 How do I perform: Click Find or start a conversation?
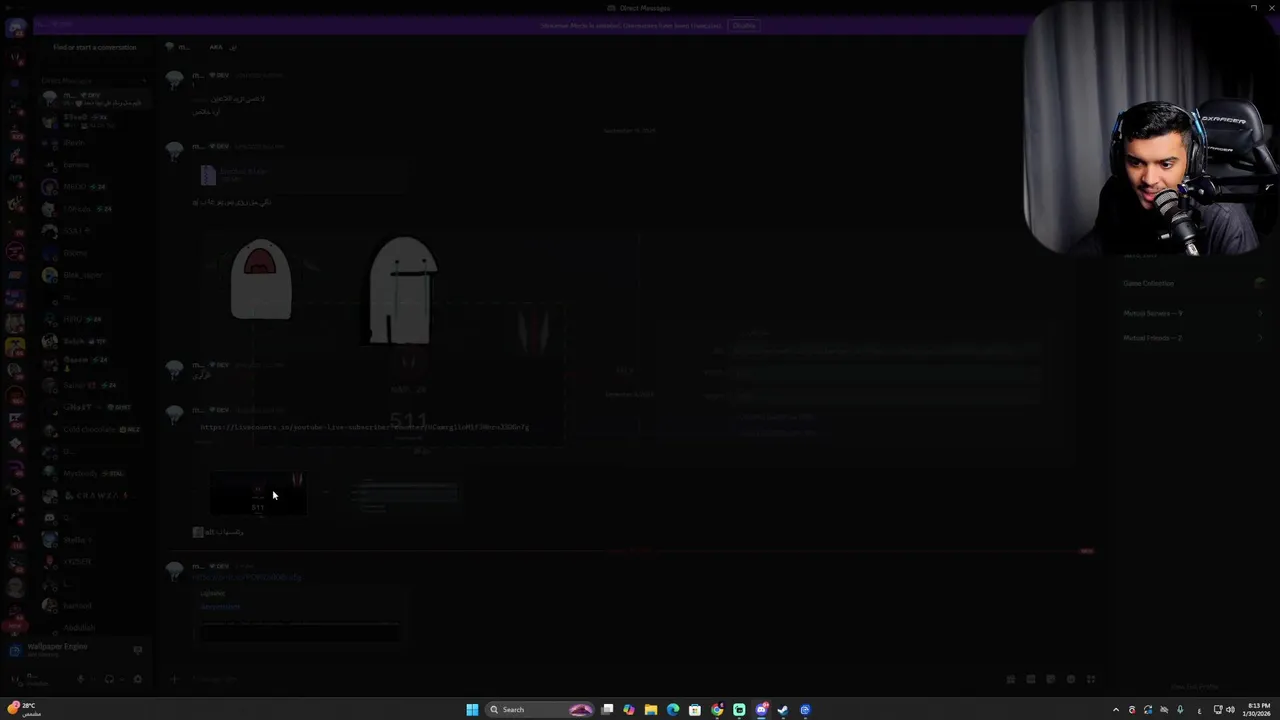(95, 47)
